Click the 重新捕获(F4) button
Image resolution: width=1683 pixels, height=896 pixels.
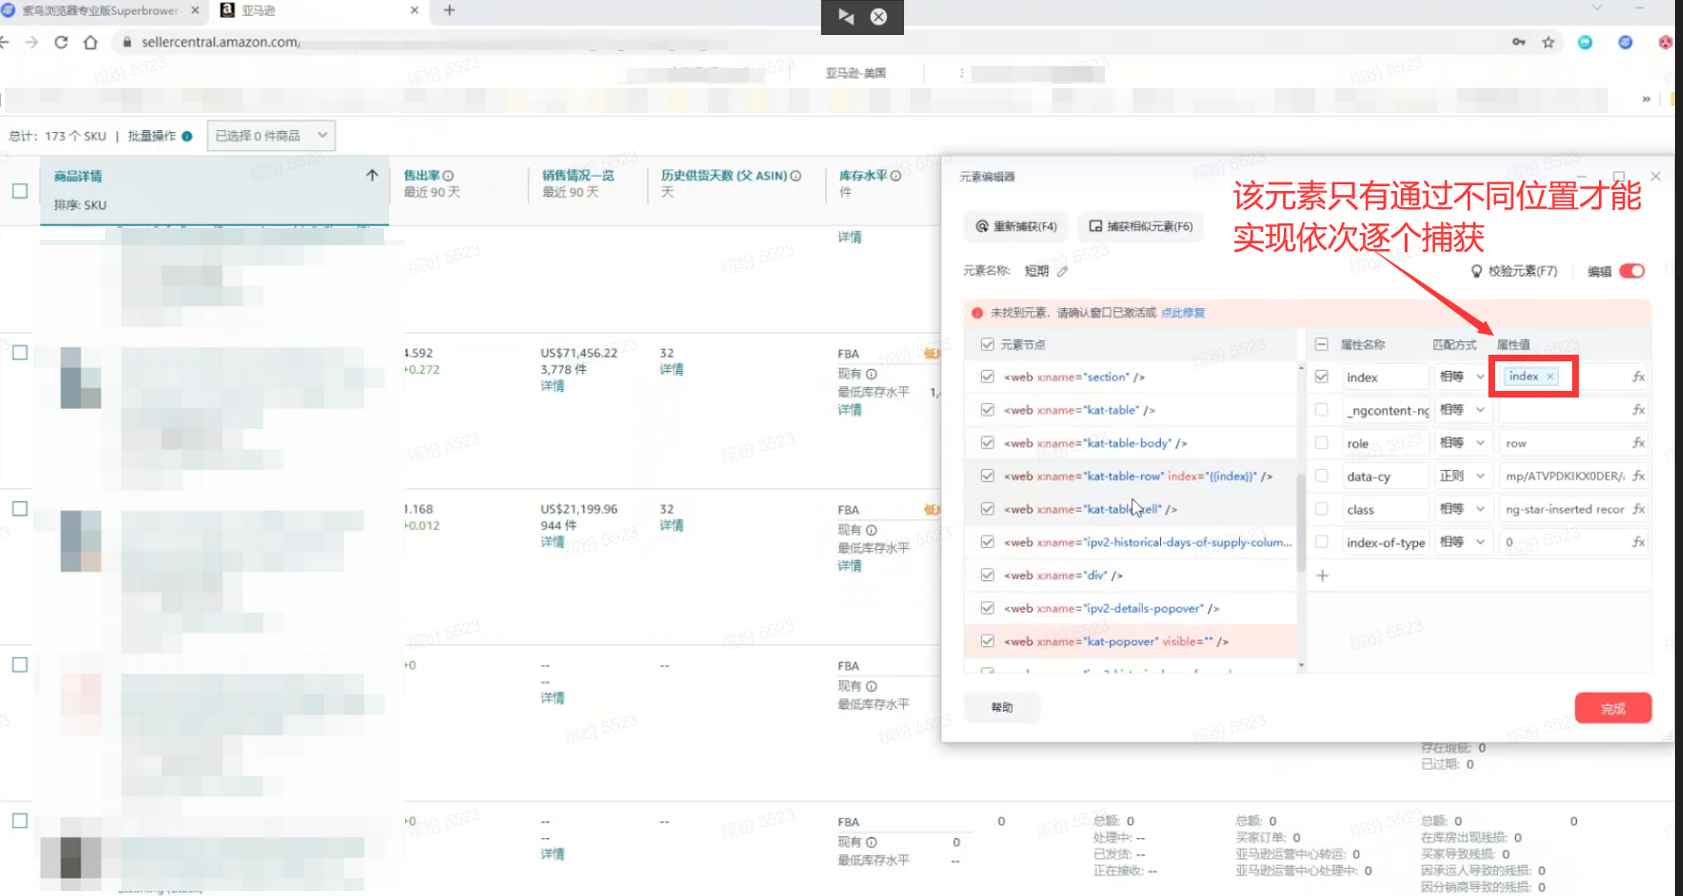click(x=1016, y=226)
